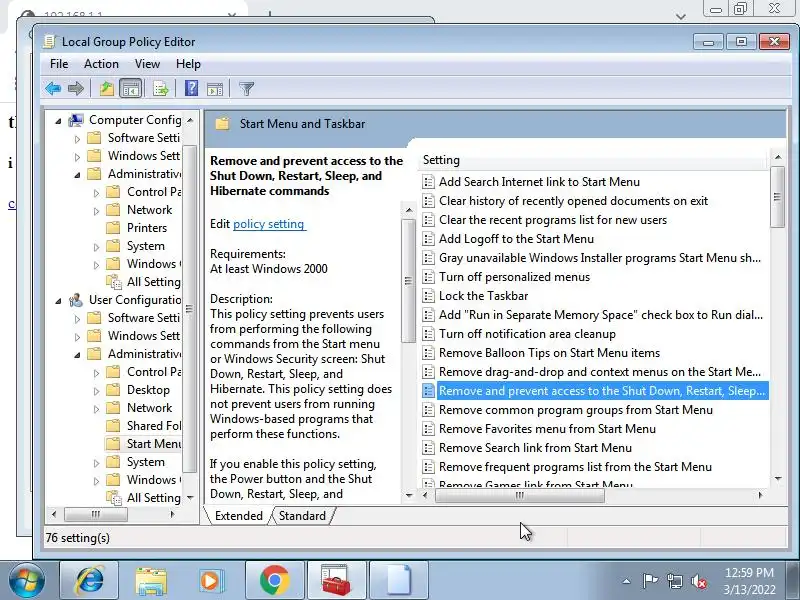Show hidden tray icons arrow

pos(627,581)
